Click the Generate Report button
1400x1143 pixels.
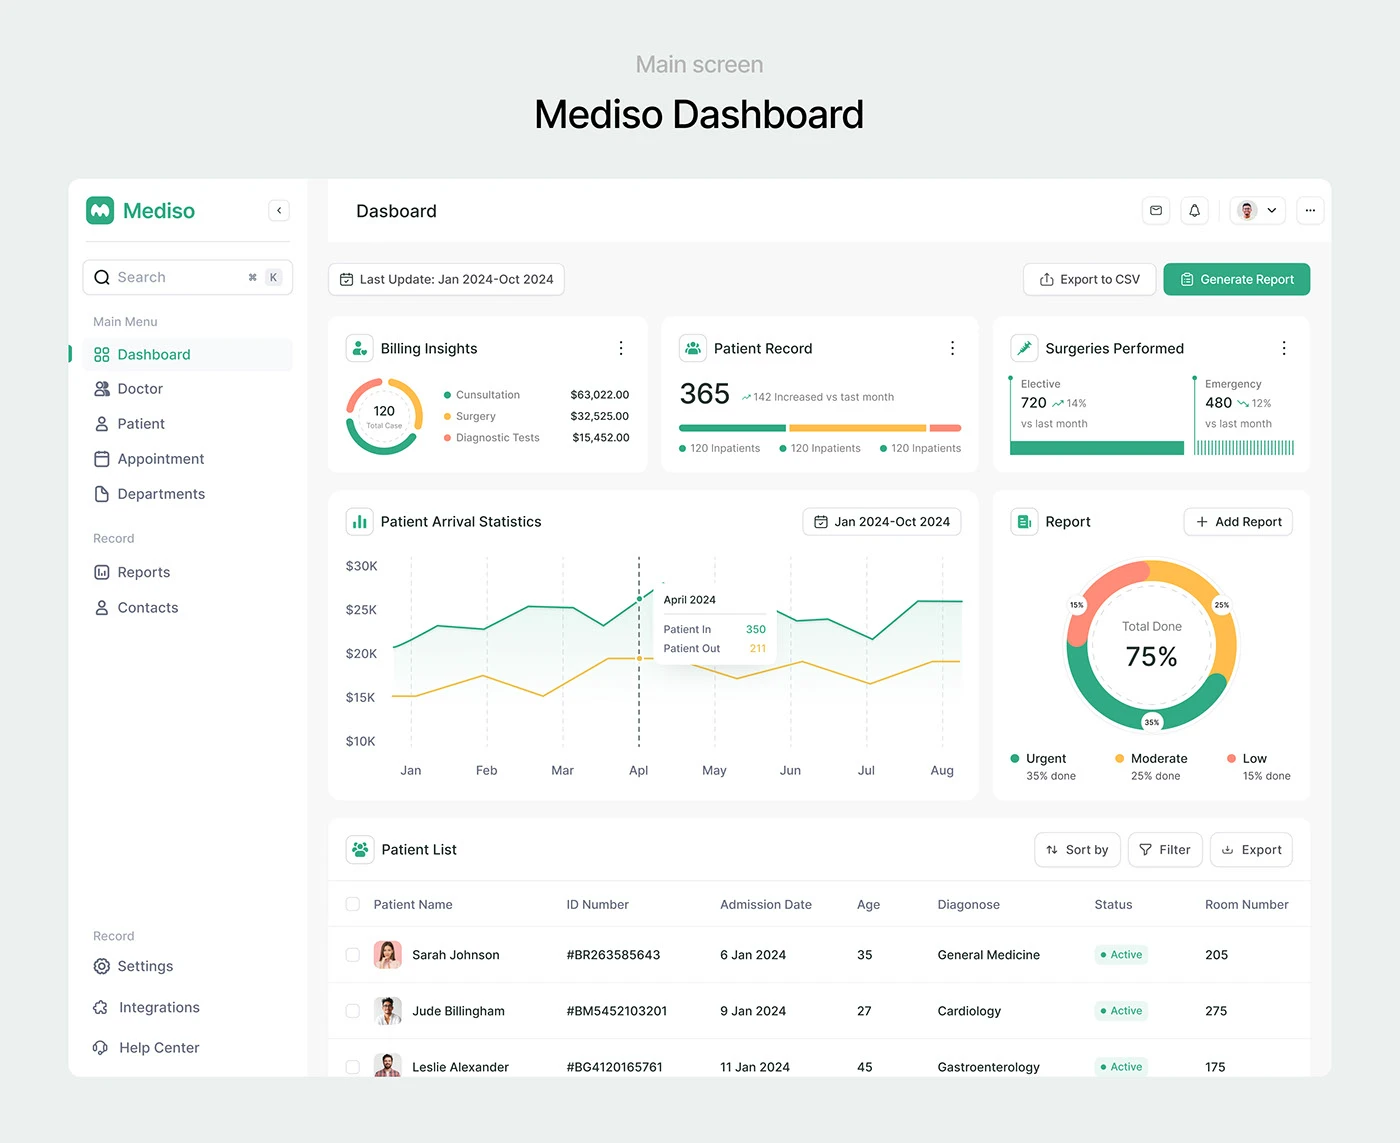coord(1237,279)
